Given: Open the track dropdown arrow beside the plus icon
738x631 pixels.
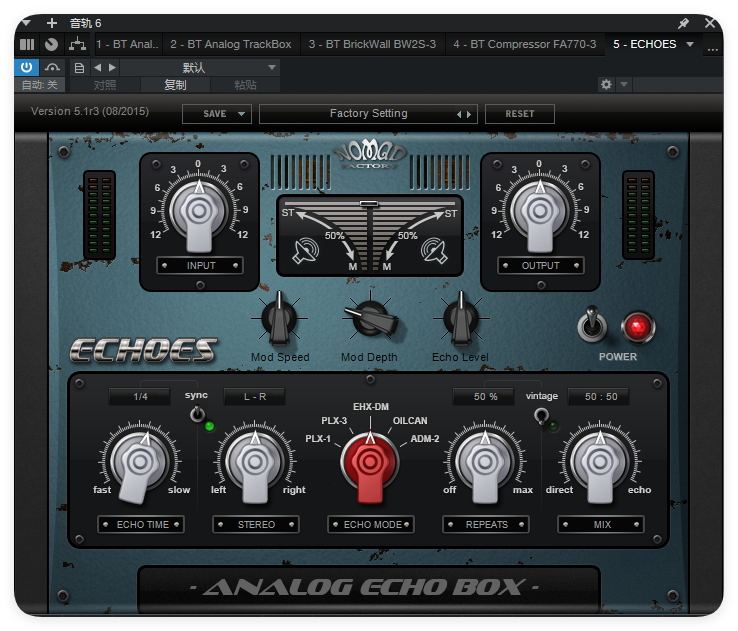Looking at the screenshot, I should tap(26, 23).
